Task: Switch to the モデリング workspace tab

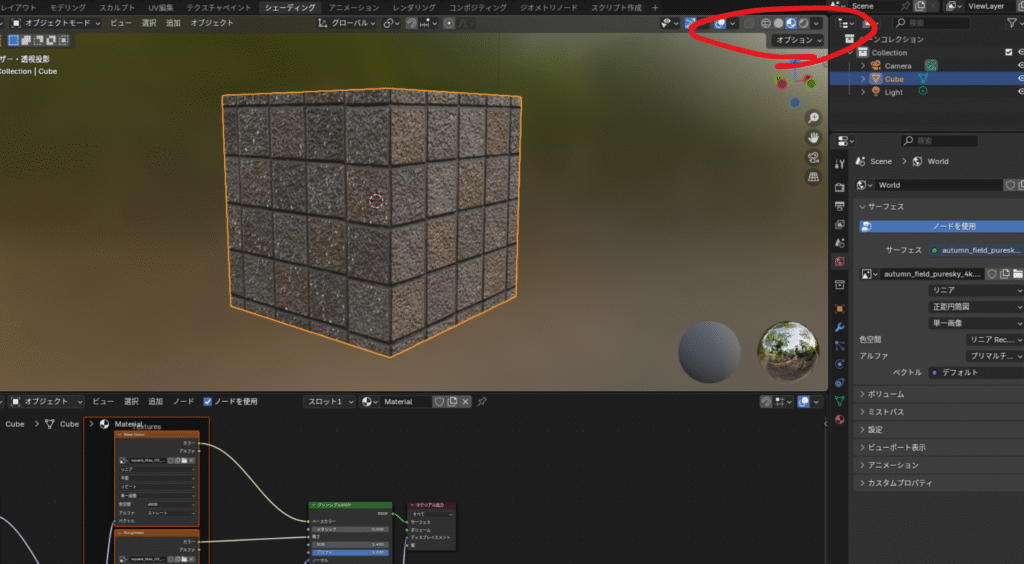Action: click(68, 7)
